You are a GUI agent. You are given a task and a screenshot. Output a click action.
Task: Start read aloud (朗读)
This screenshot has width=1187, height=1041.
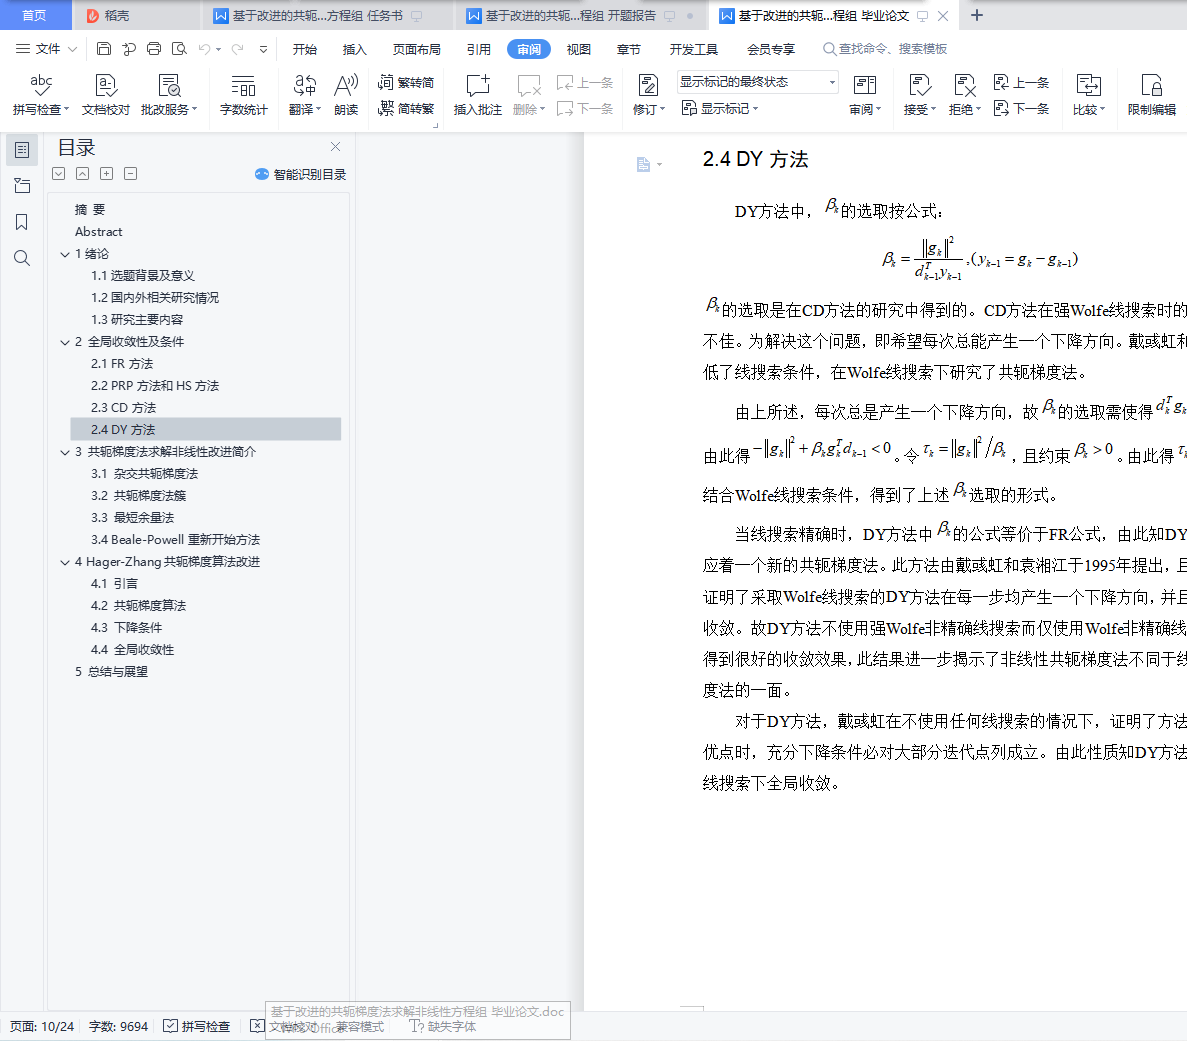coord(346,95)
